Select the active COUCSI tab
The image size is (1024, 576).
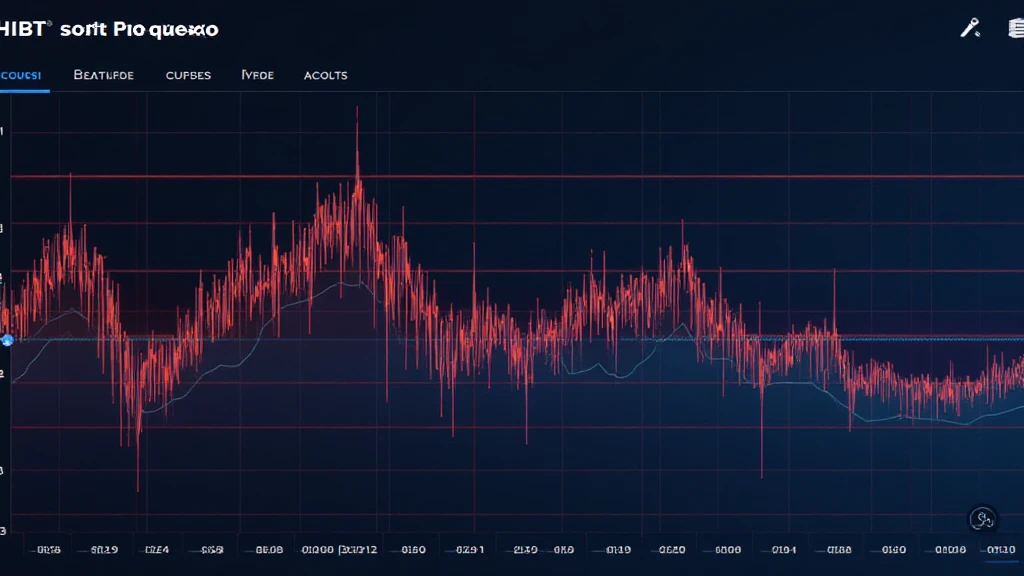[x=21, y=75]
